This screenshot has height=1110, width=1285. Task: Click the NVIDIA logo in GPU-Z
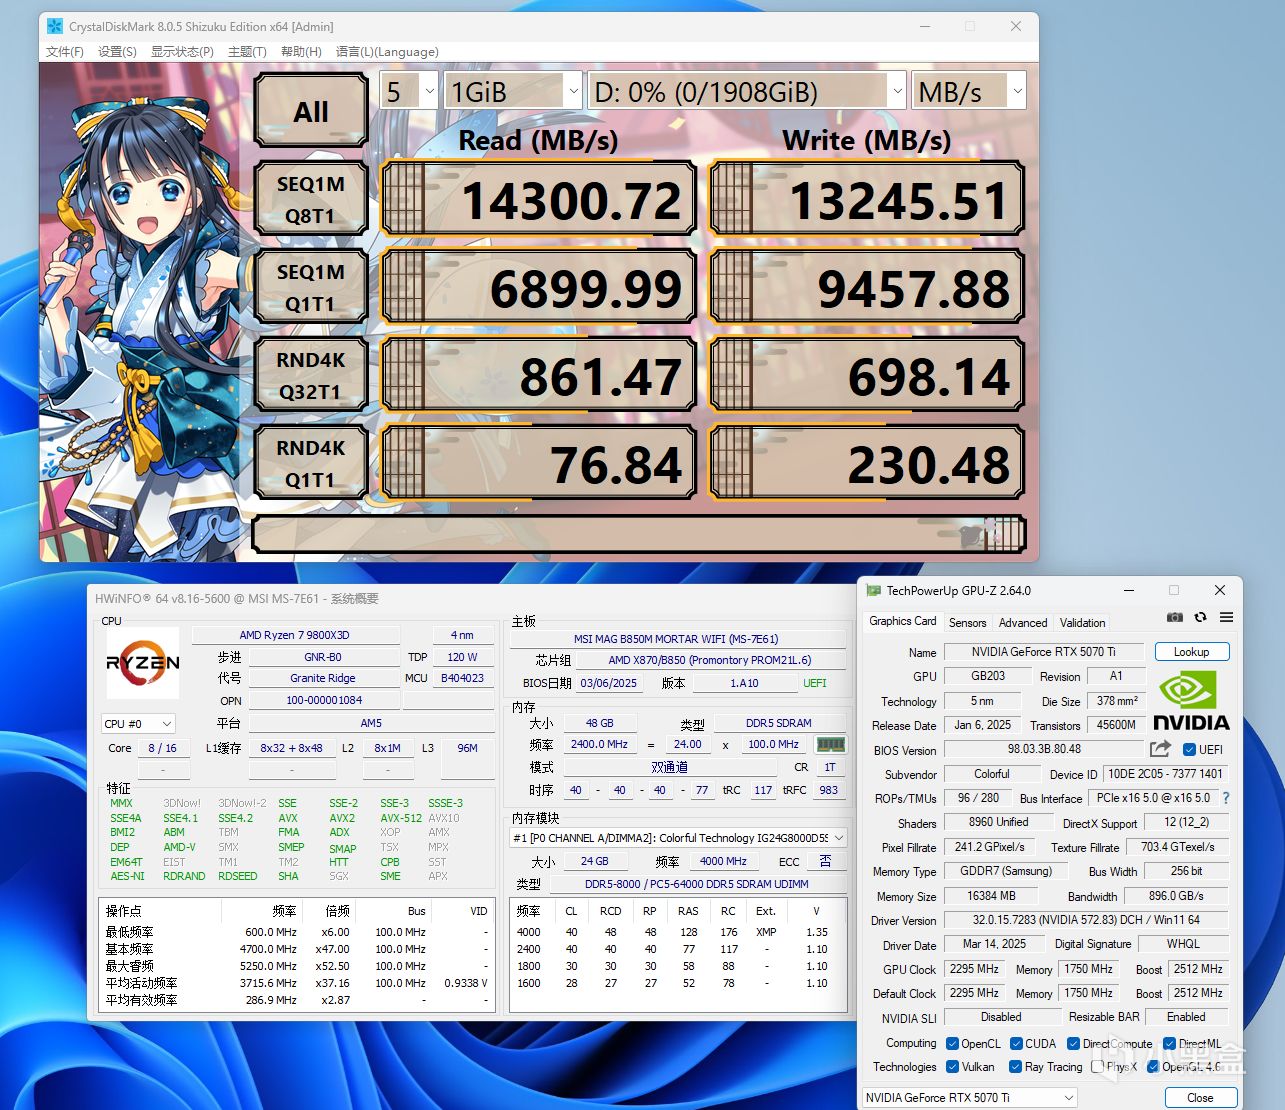pos(1190,701)
